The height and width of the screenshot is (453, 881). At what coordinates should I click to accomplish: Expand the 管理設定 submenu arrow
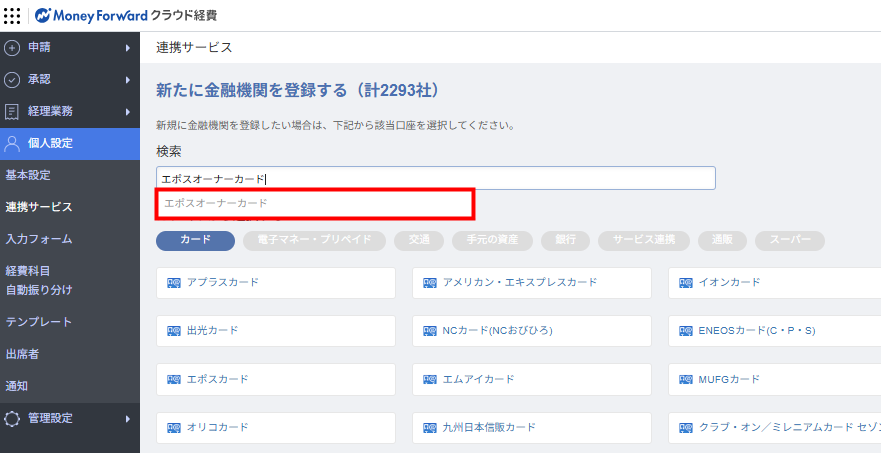click(x=128, y=419)
